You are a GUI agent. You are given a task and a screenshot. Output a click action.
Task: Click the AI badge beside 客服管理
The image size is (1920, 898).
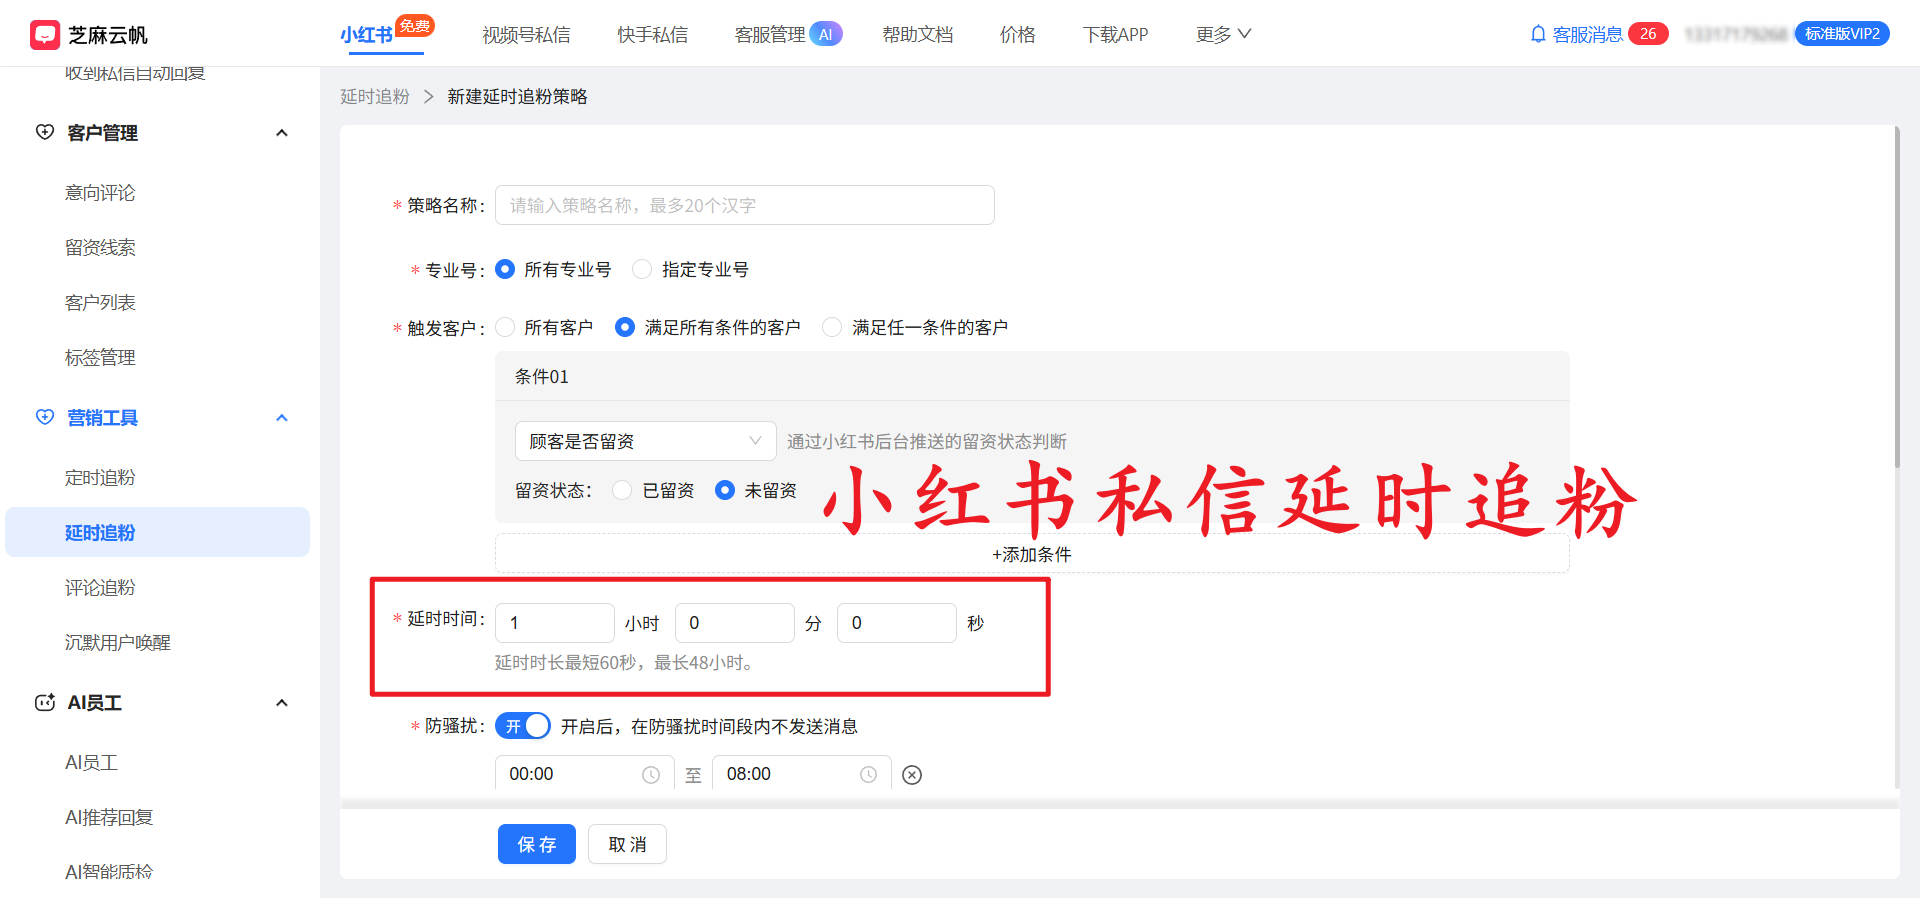click(x=825, y=34)
